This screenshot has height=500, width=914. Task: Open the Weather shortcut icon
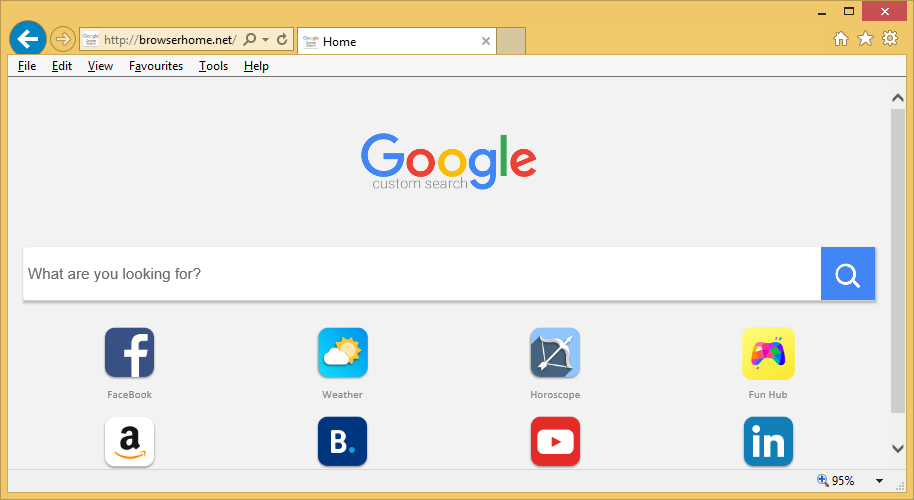[343, 353]
